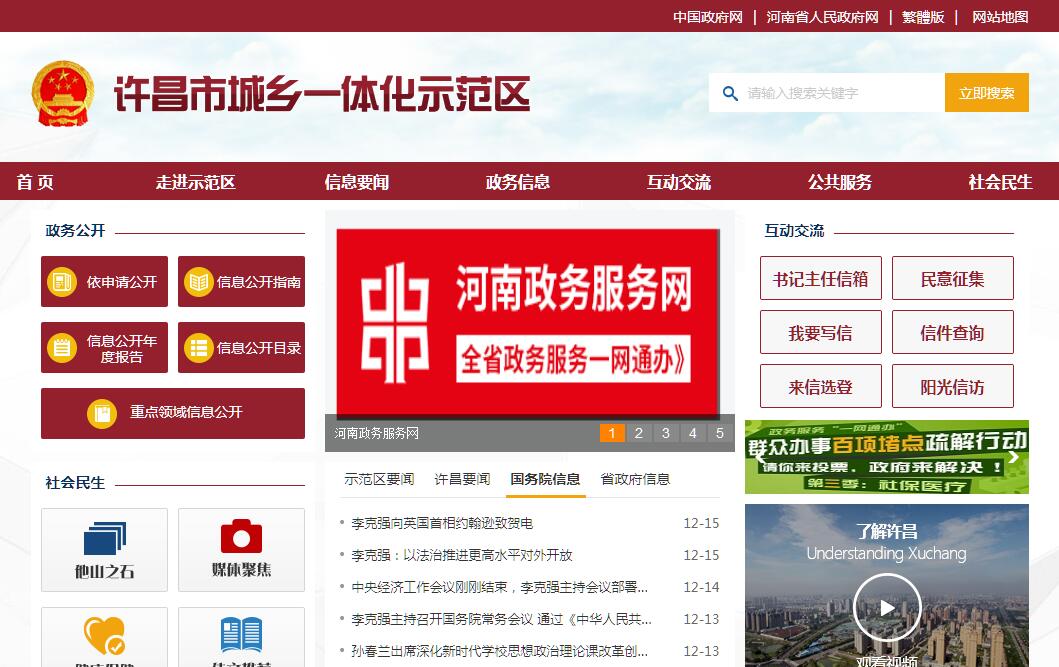Open 他山之石 stacked pages icon
Screen dimensions: 1059x667
(105, 538)
